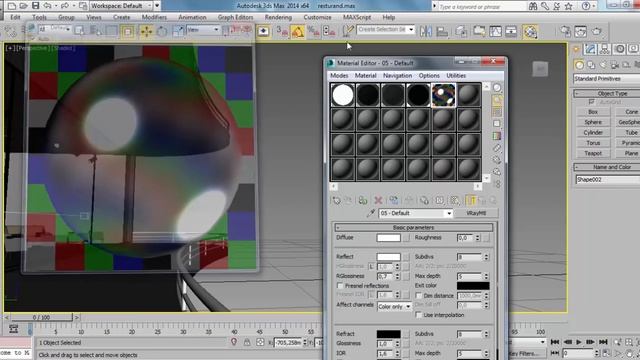Toggle the AutoGrid checkbox

[591, 102]
